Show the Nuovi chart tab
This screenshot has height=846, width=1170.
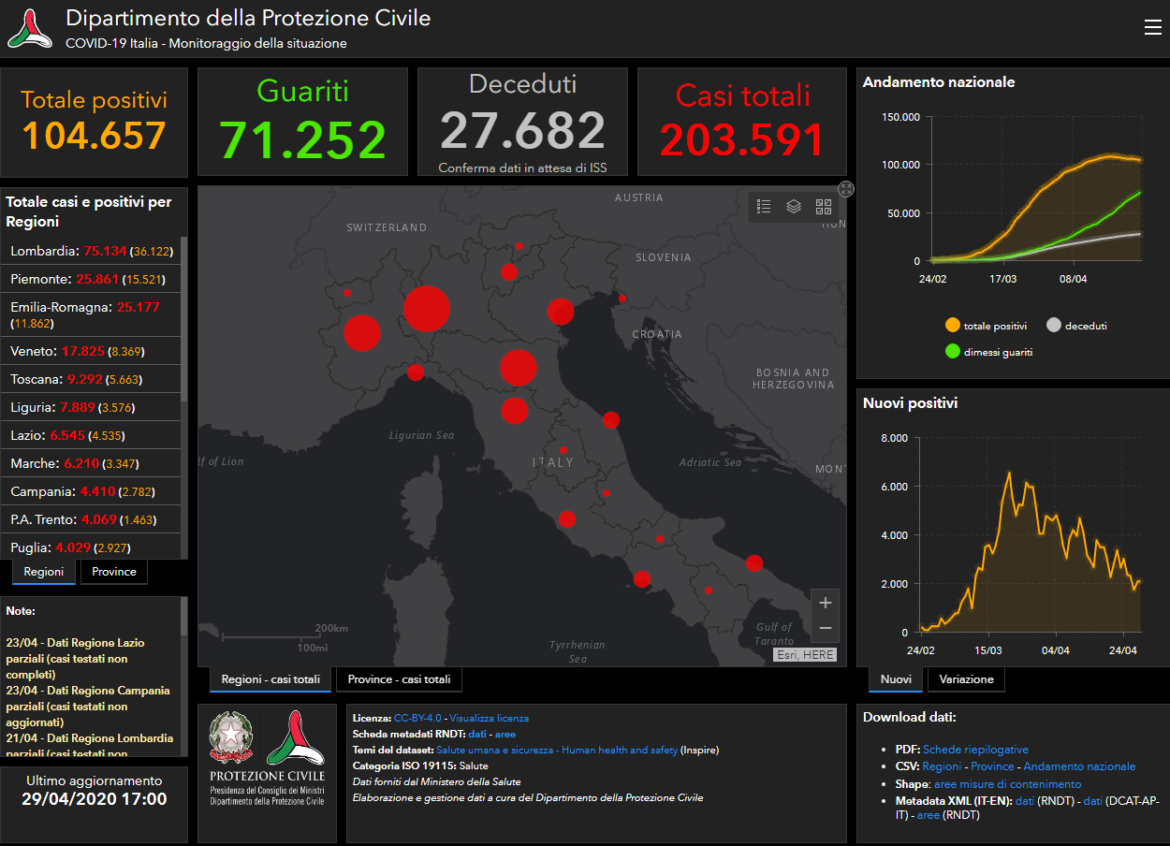pos(895,680)
